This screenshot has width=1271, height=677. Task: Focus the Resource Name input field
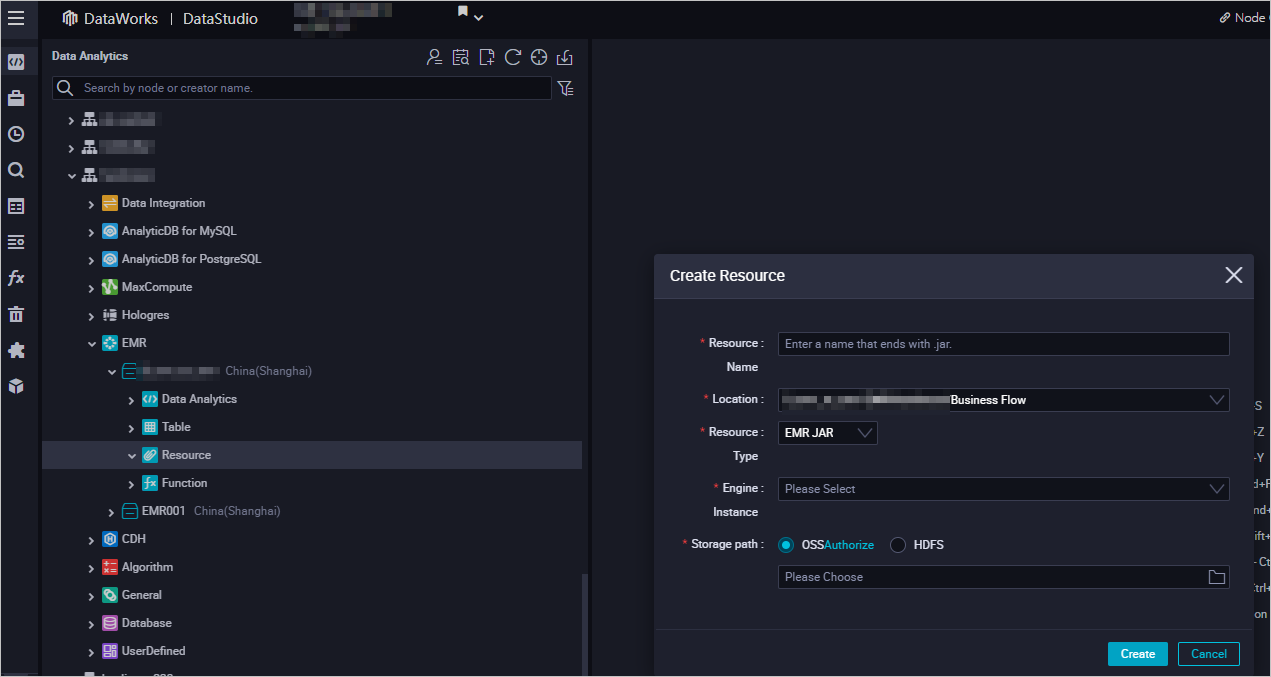tap(1003, 344)
